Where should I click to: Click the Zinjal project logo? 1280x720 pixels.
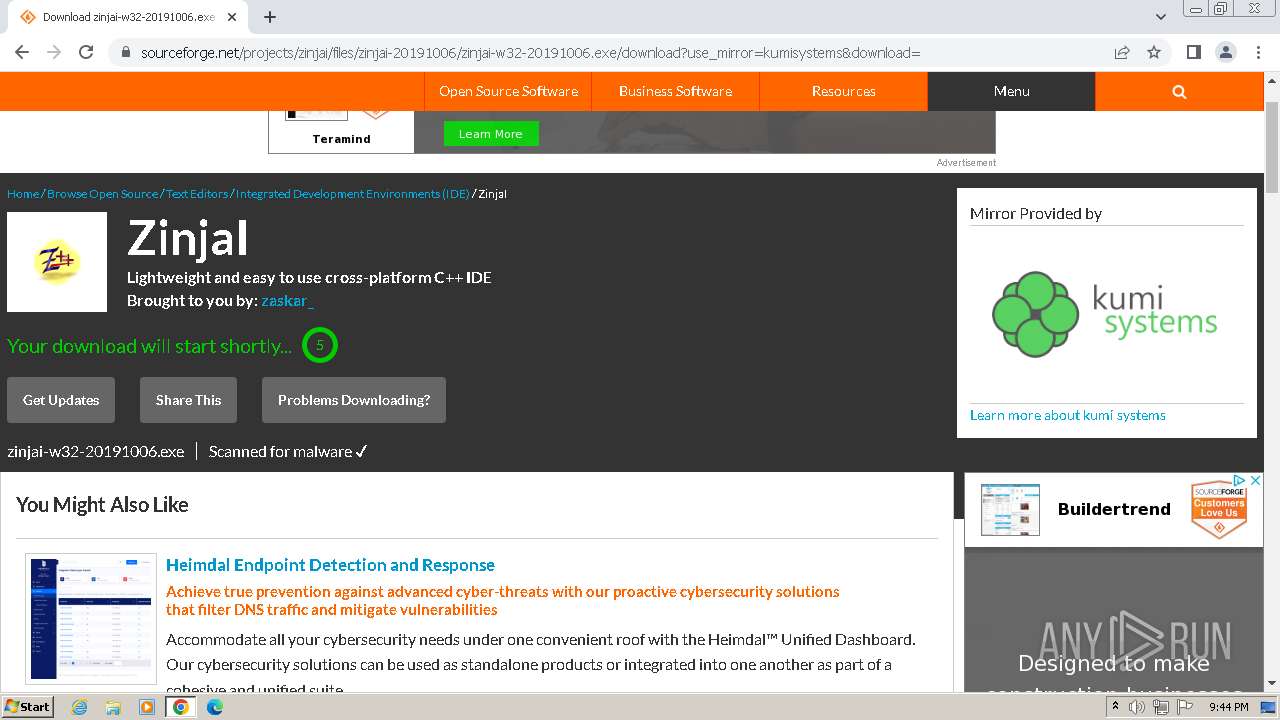point(57,262)
